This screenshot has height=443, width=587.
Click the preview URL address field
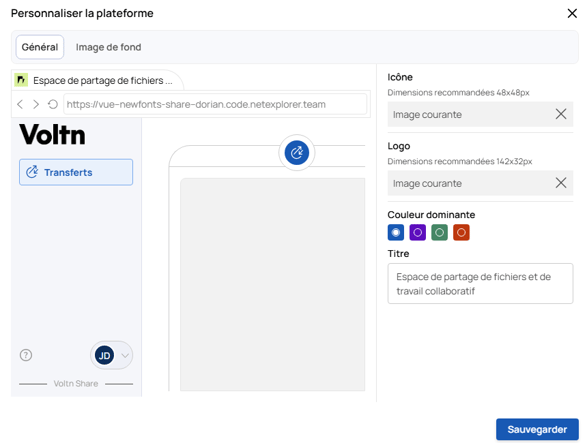pyautogui.click(x=215, y=104)
